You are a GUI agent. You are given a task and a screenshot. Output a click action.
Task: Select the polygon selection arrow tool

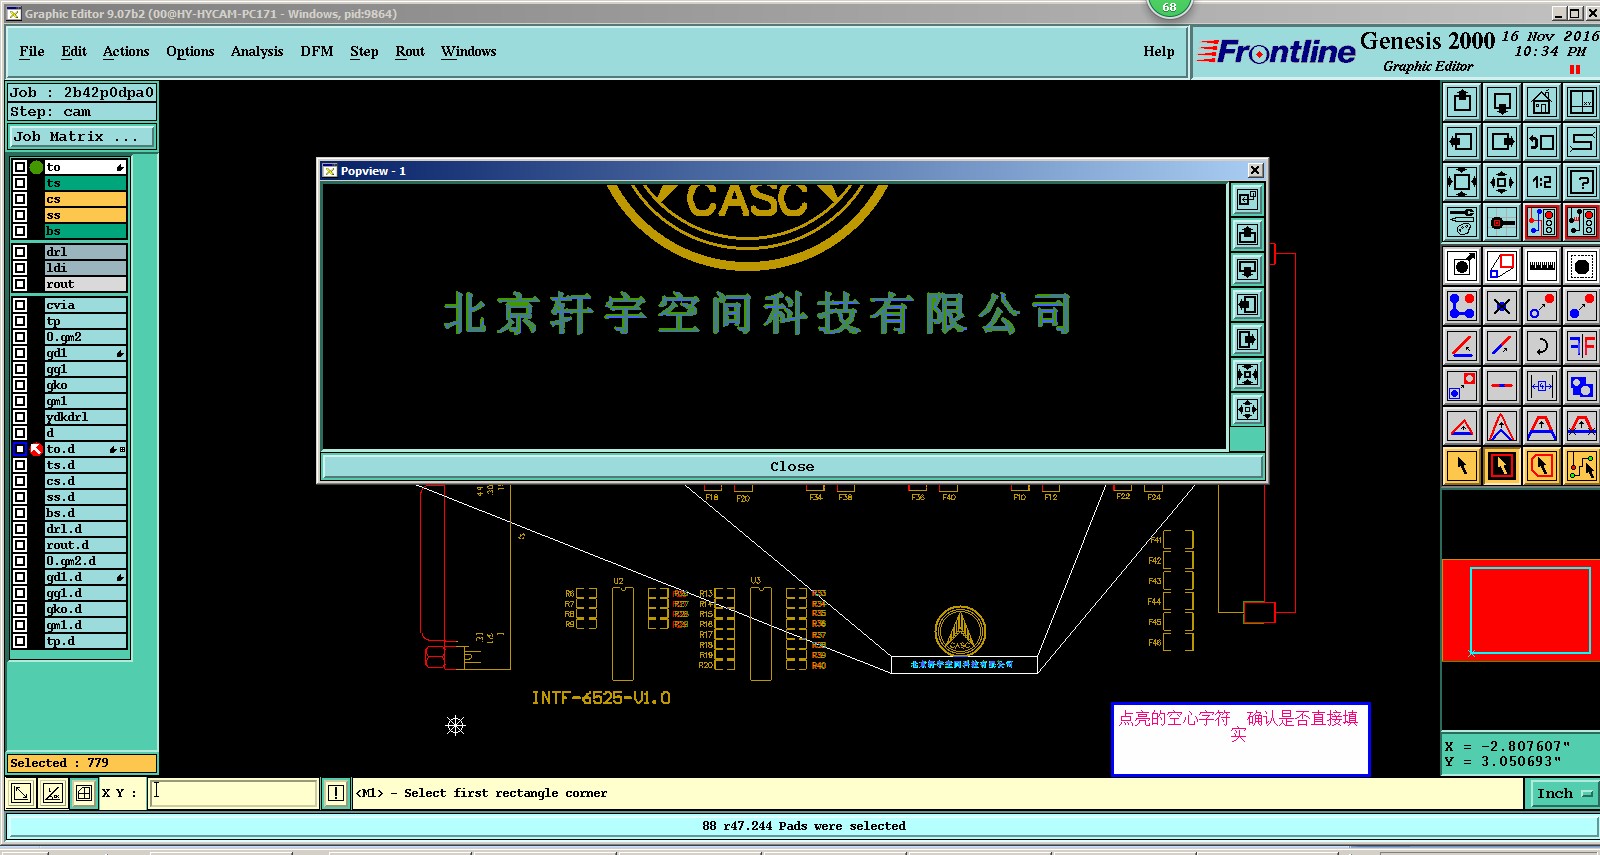pyautogui.click(x=1542, y=466)
